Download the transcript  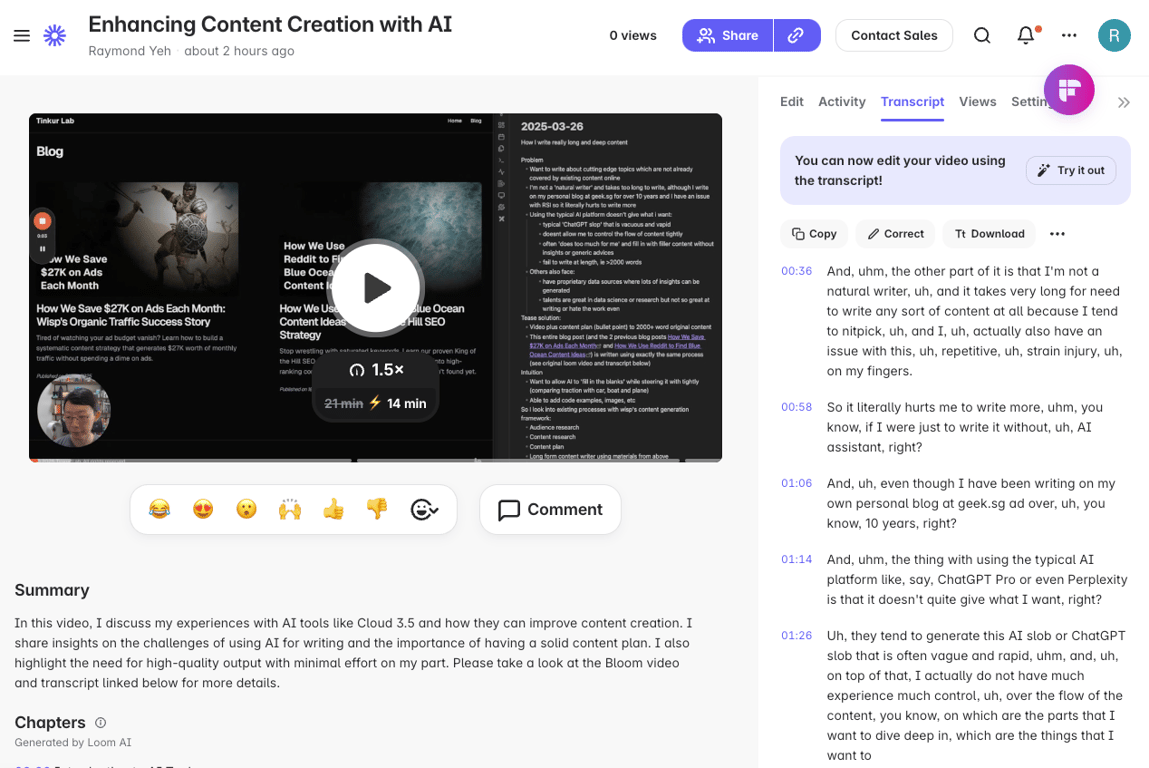[x=989, y=234]
